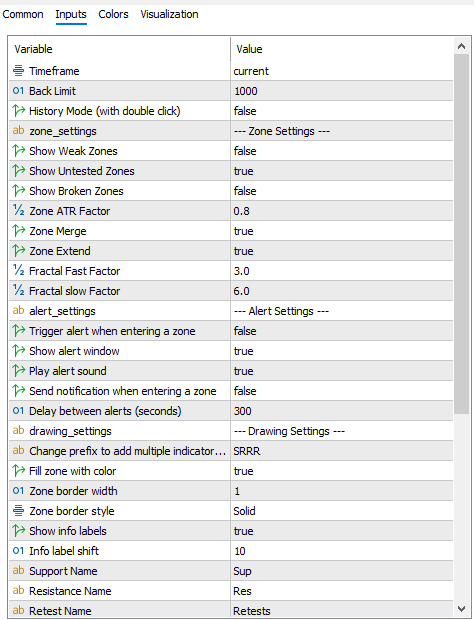
Task: Select the Inputs tab
Action: pos(71,14)
